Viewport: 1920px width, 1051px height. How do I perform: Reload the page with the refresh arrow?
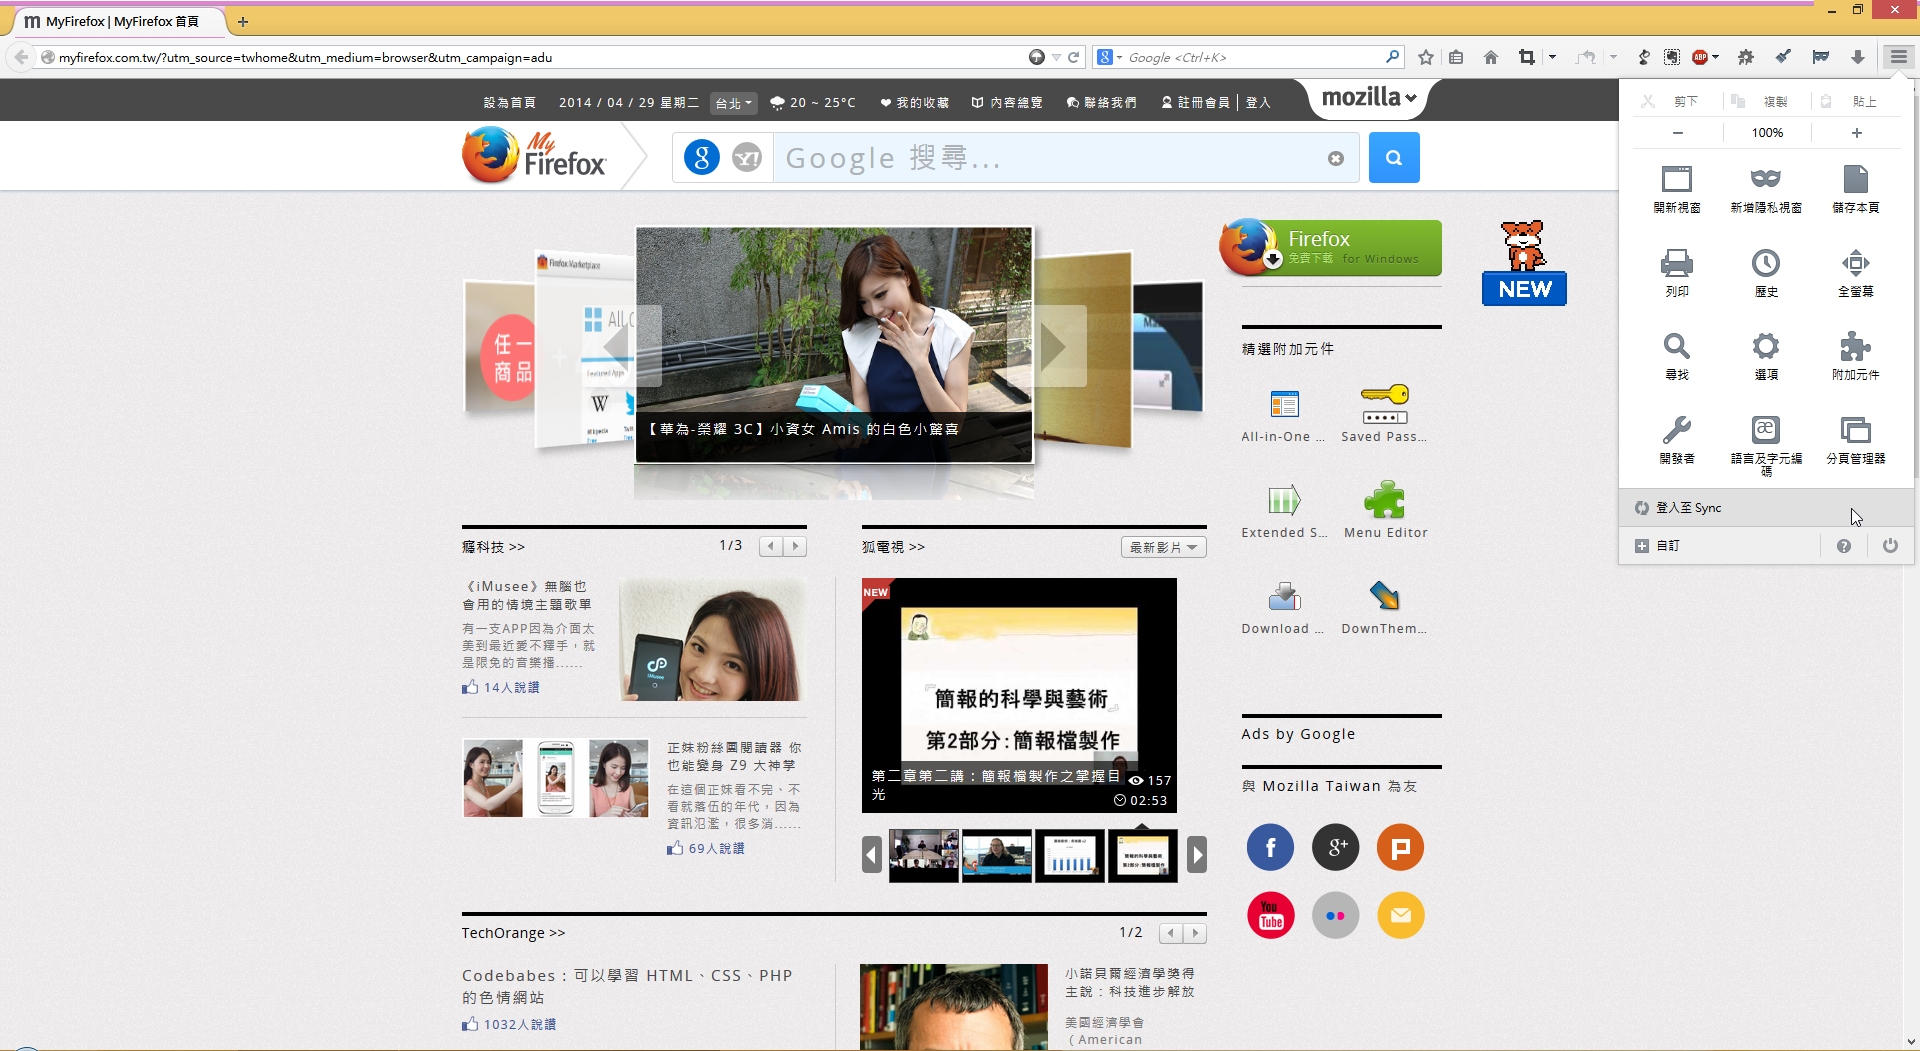1073,57
